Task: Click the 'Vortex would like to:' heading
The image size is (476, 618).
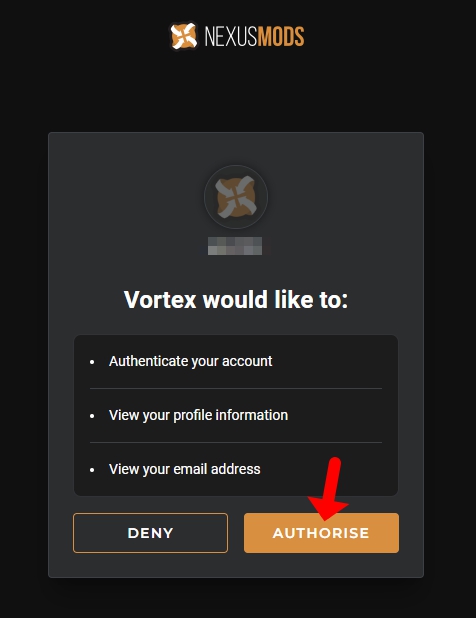Action: click(x=236, y=300)
